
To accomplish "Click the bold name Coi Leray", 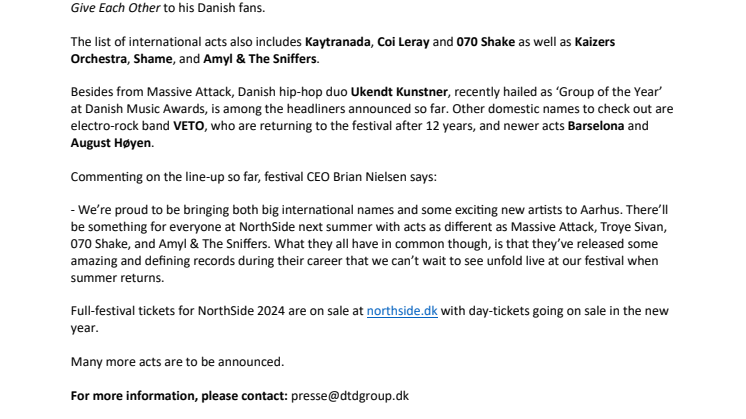I will click(x=403, y=42).
